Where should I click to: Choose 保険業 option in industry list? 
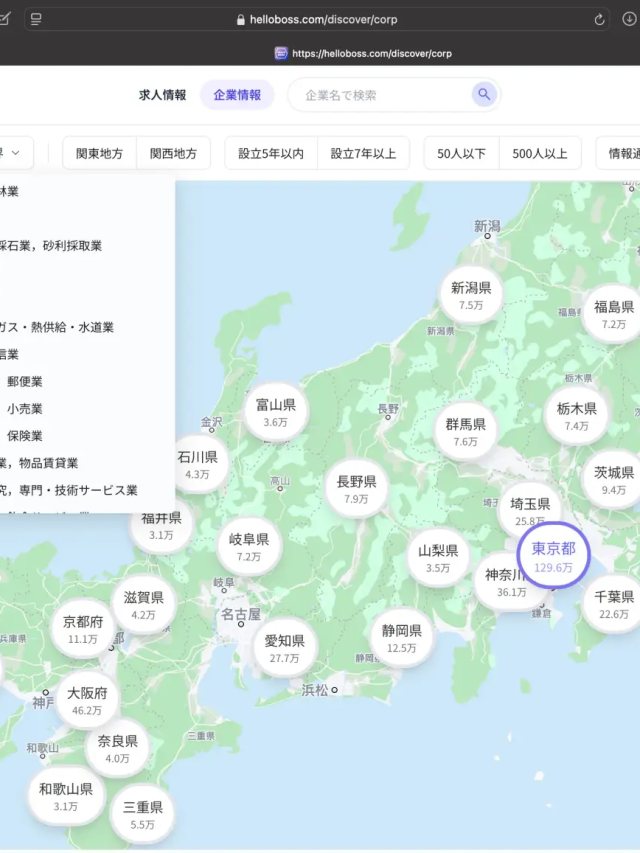pos(25,436)
